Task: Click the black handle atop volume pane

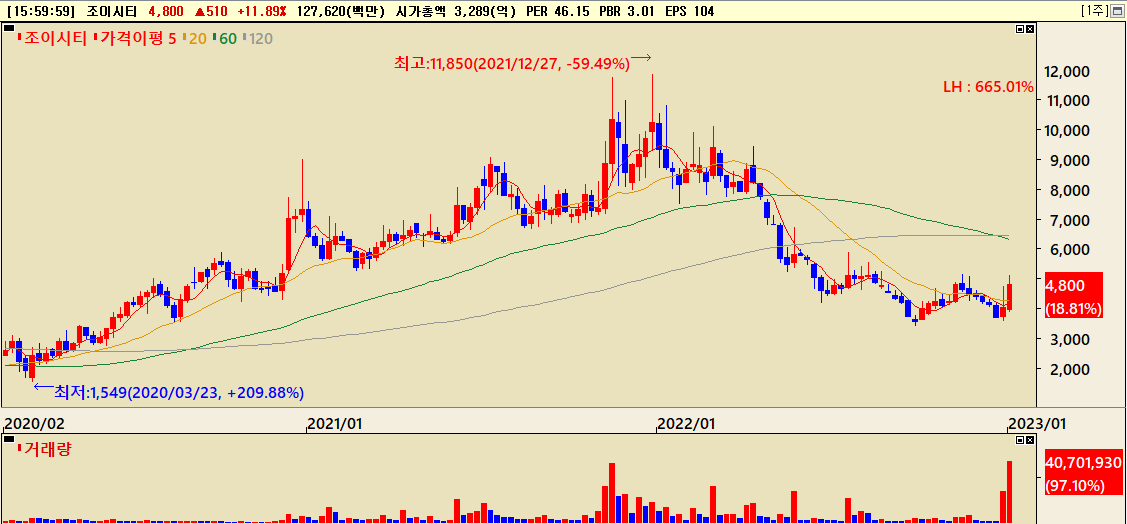Action: [9, 438]
